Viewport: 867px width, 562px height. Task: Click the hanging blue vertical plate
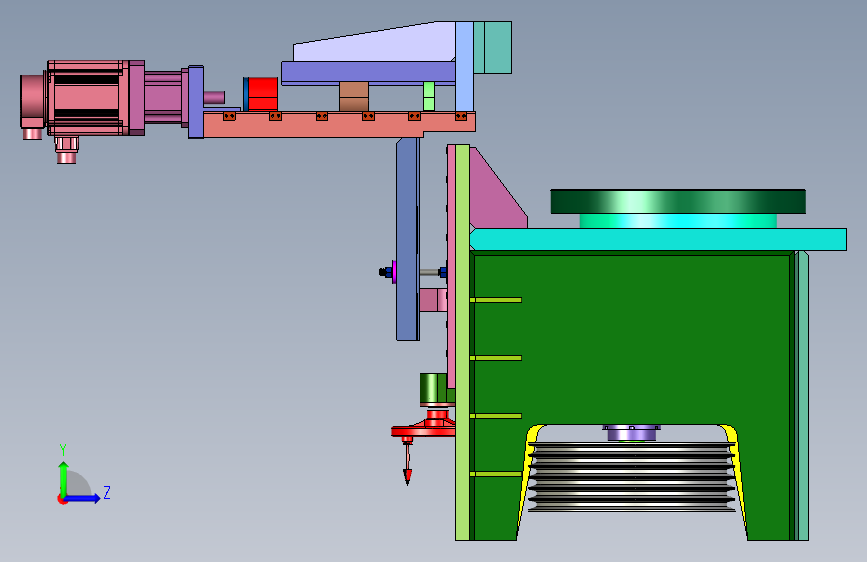[x=408, y=239]
